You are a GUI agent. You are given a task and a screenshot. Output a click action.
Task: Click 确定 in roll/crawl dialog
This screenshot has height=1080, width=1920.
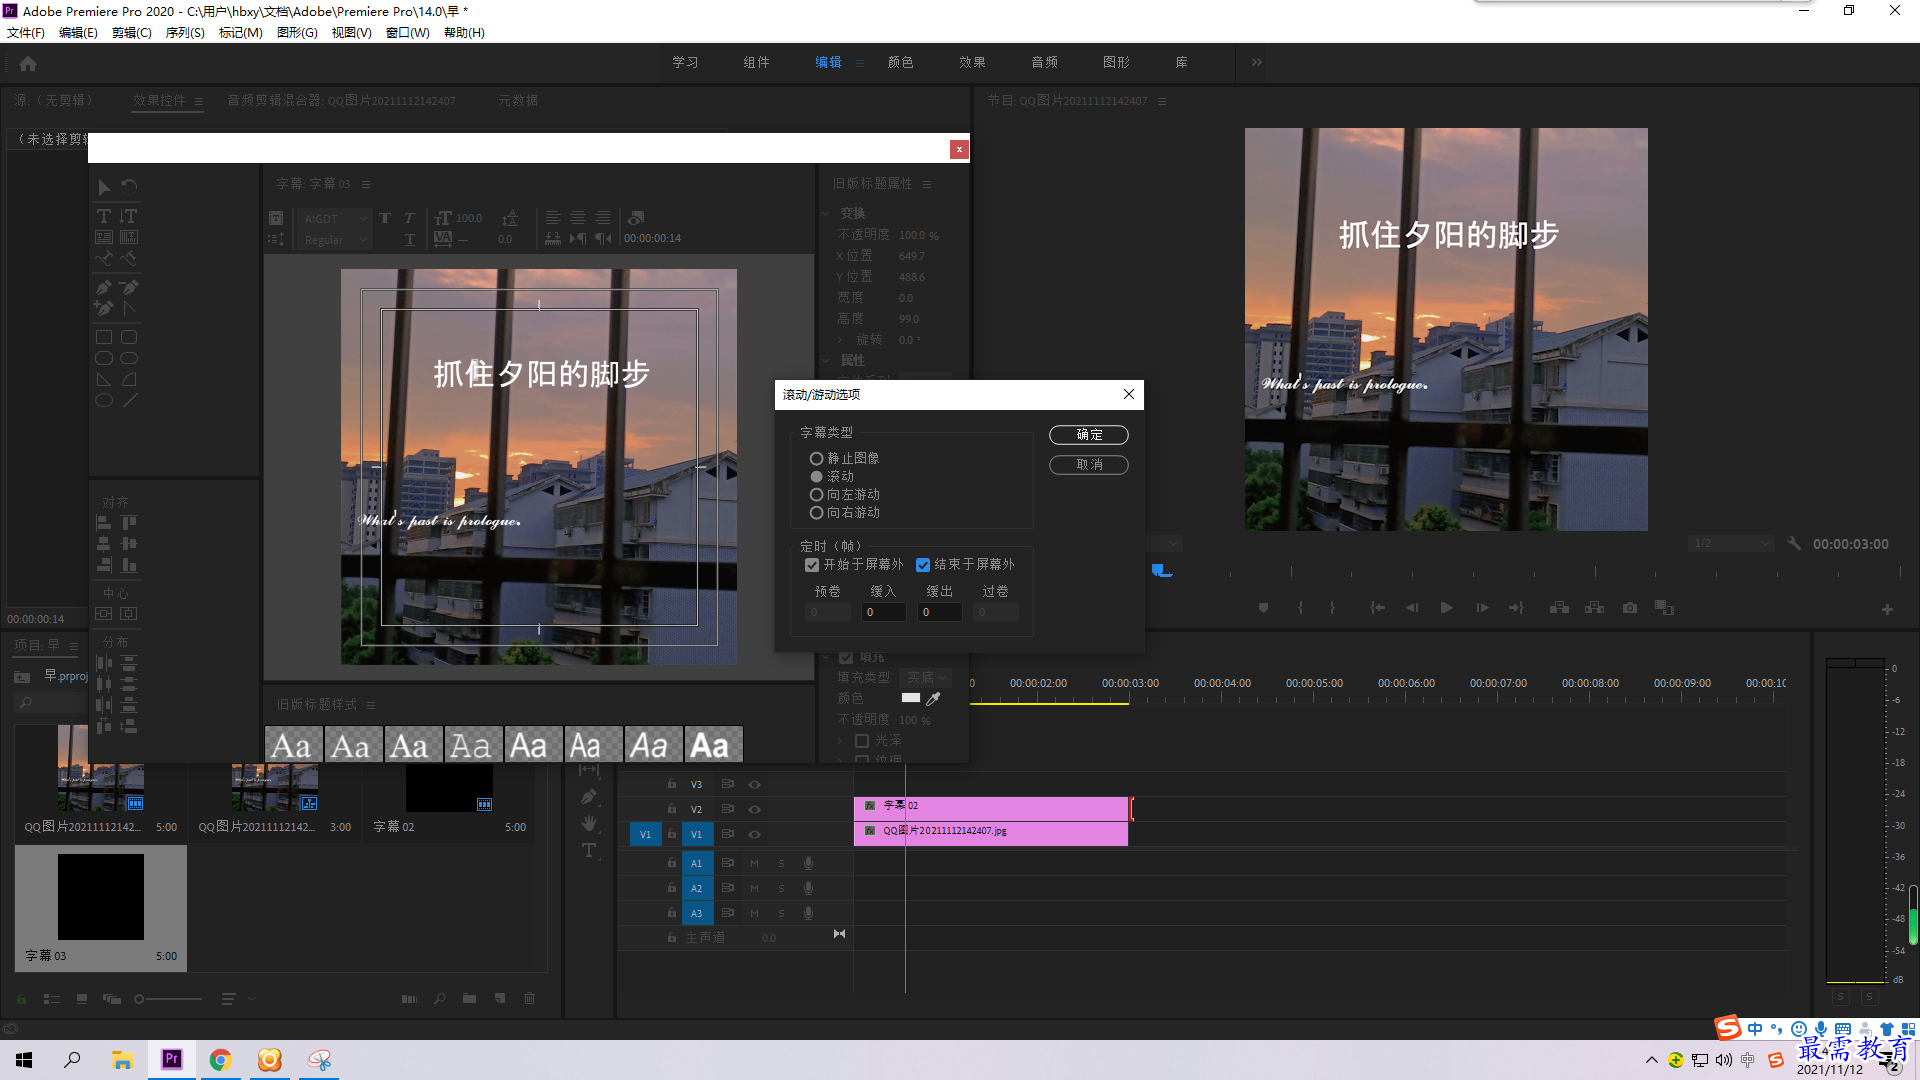[1089, 435]
